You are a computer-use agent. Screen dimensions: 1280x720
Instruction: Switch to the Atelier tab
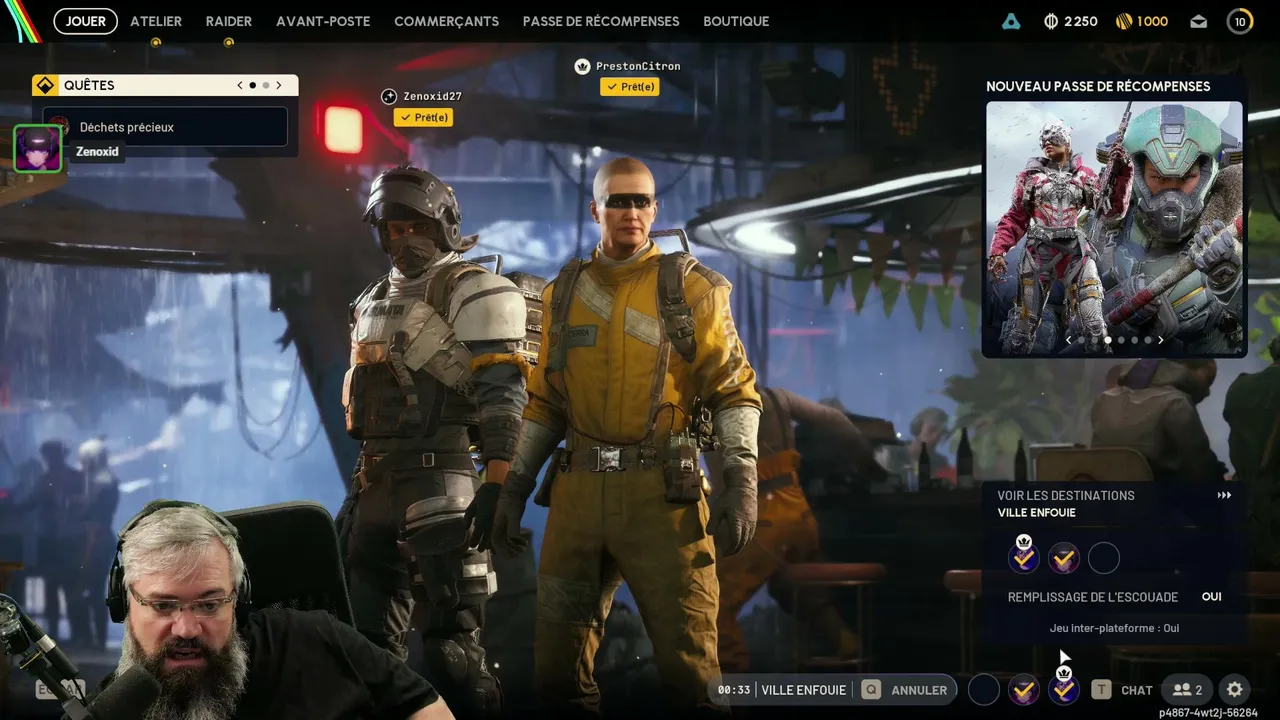click(156, 21)
